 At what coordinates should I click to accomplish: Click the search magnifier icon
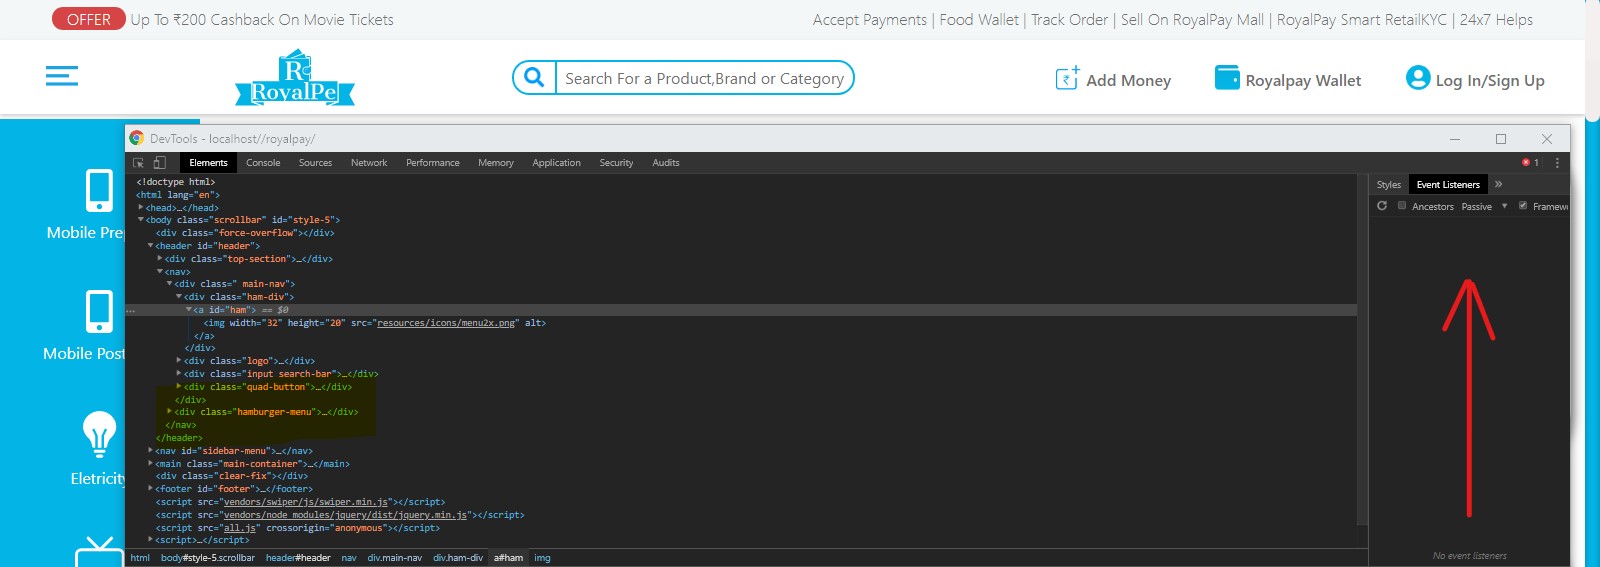coord(535,78)
